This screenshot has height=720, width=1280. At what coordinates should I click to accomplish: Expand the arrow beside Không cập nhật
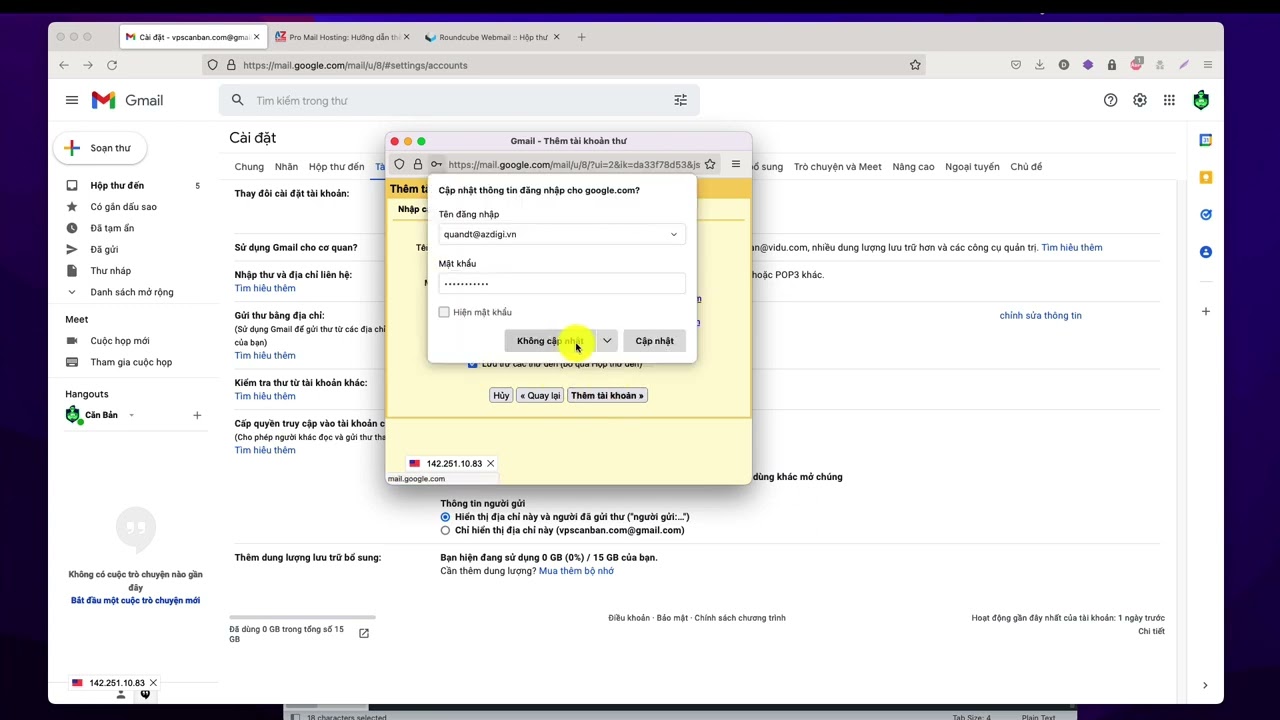[607, 341]
